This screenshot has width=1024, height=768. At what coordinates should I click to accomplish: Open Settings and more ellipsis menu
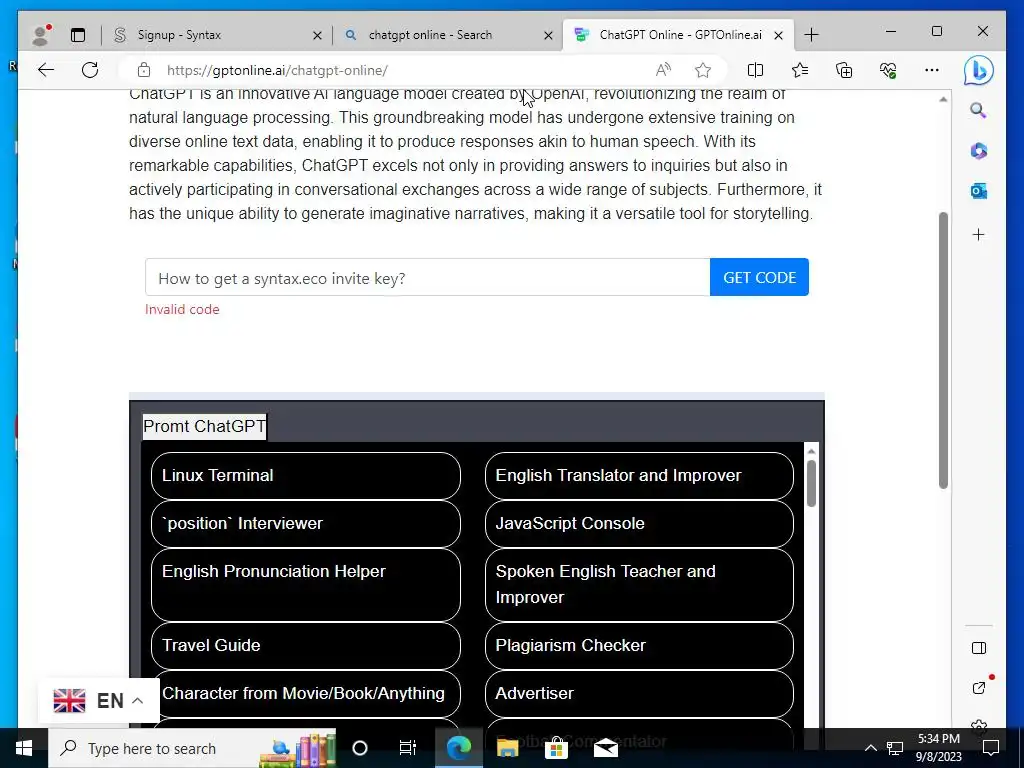tap(932, 70)
